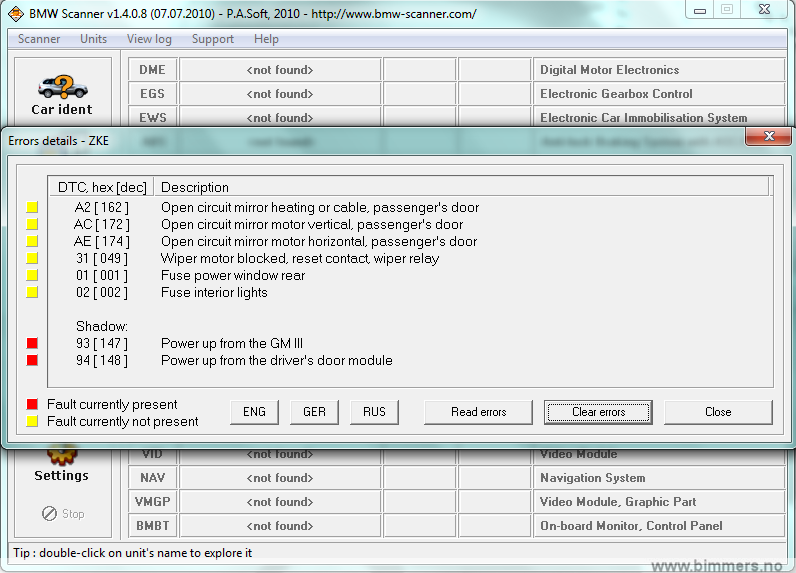This screenshot has width=796, height=573.
Task: Open the Support menu
Action: [212, 39]
